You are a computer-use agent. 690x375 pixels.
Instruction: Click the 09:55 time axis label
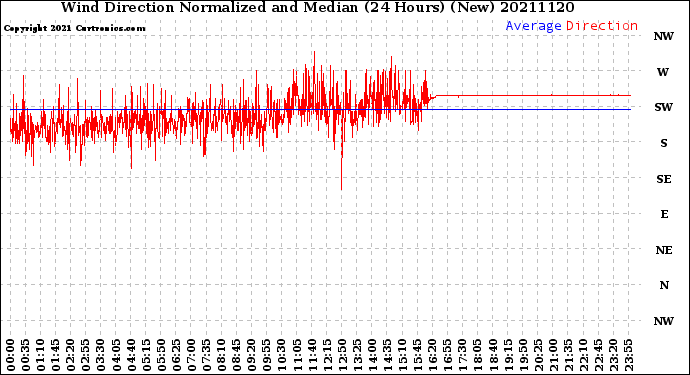coord(267,355)
